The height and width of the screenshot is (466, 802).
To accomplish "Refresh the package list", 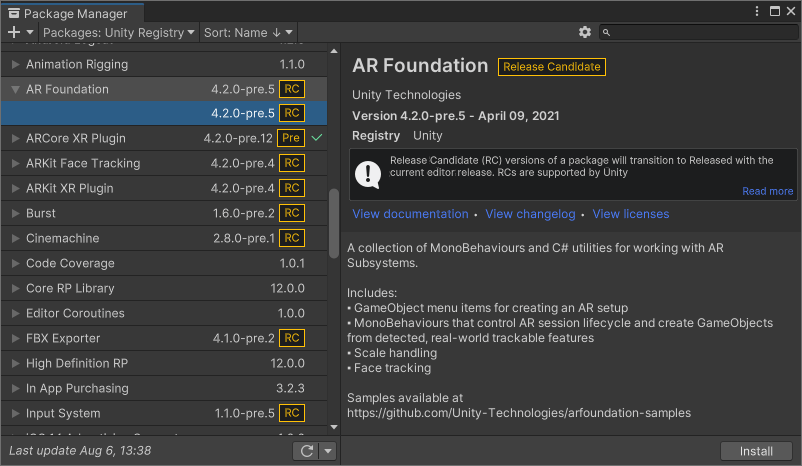I will click(306, 451).
